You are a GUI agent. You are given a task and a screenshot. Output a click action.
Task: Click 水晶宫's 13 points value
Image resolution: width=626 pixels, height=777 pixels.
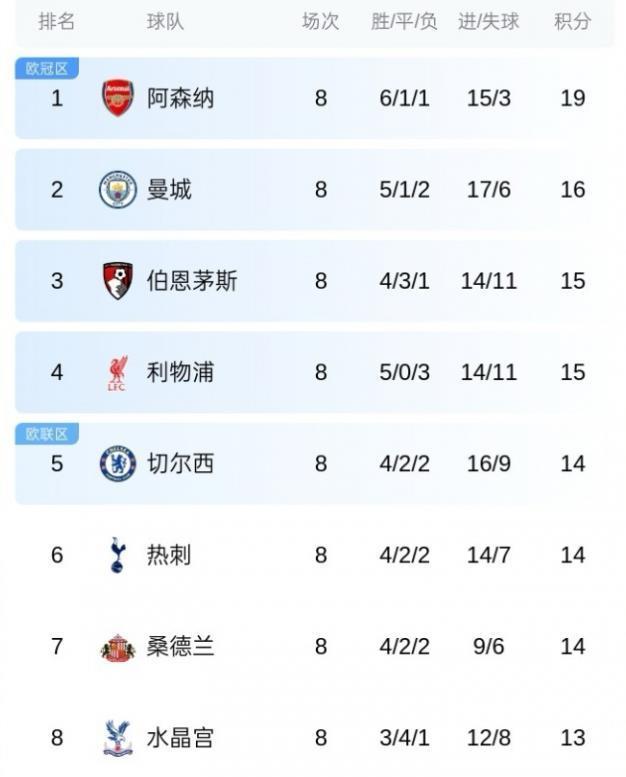click(572, 739)
